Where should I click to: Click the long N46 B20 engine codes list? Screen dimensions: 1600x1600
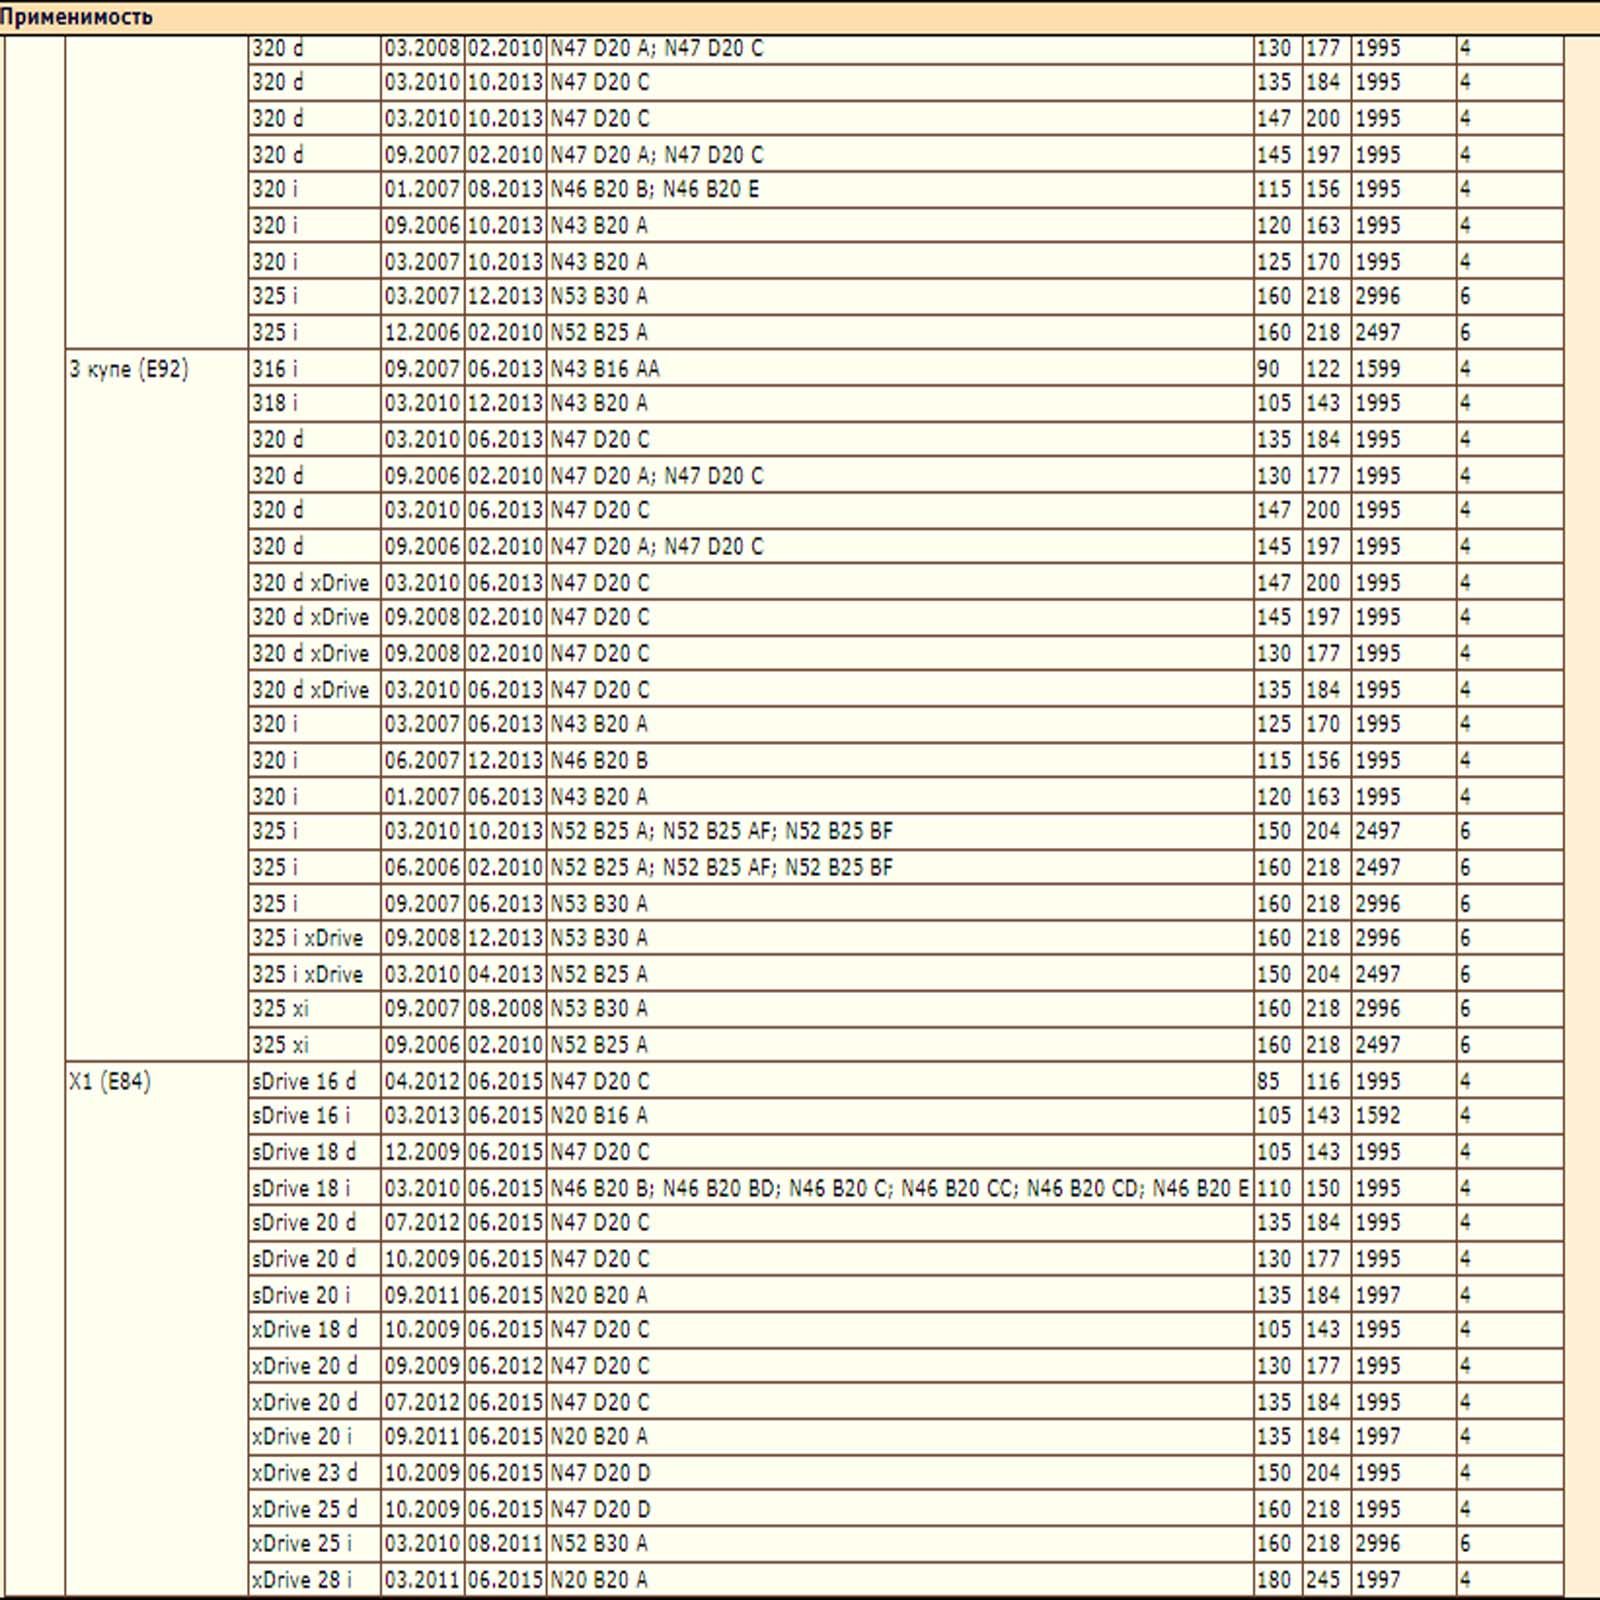899,1188
